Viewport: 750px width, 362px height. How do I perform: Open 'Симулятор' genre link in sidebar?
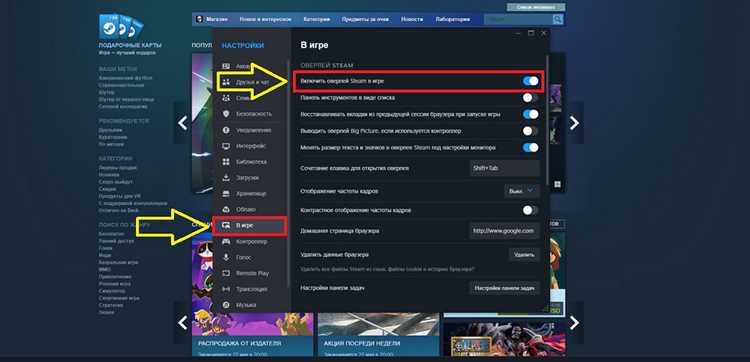click(112, 291)
